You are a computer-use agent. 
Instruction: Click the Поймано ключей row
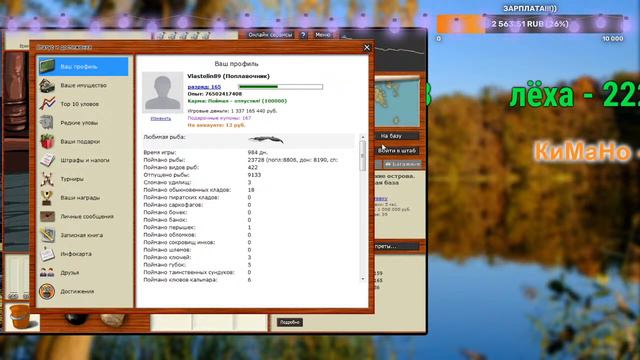249,258
